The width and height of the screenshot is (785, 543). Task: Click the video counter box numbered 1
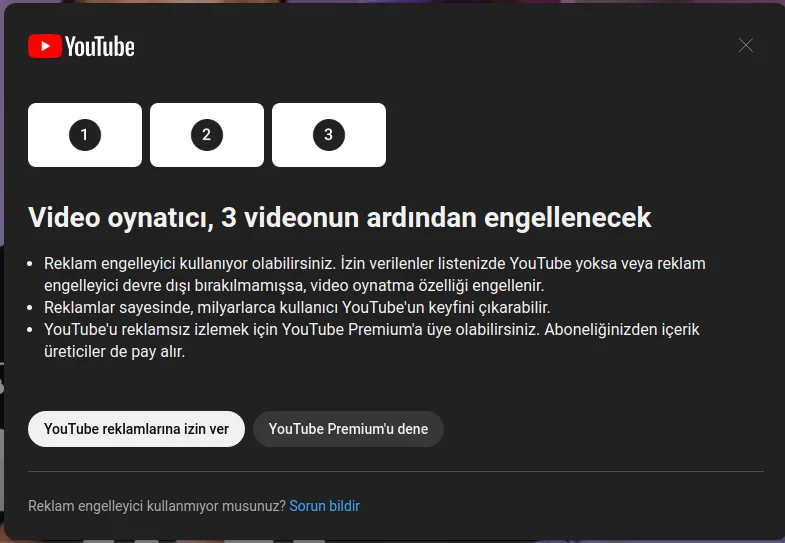[x=85, y=135]
